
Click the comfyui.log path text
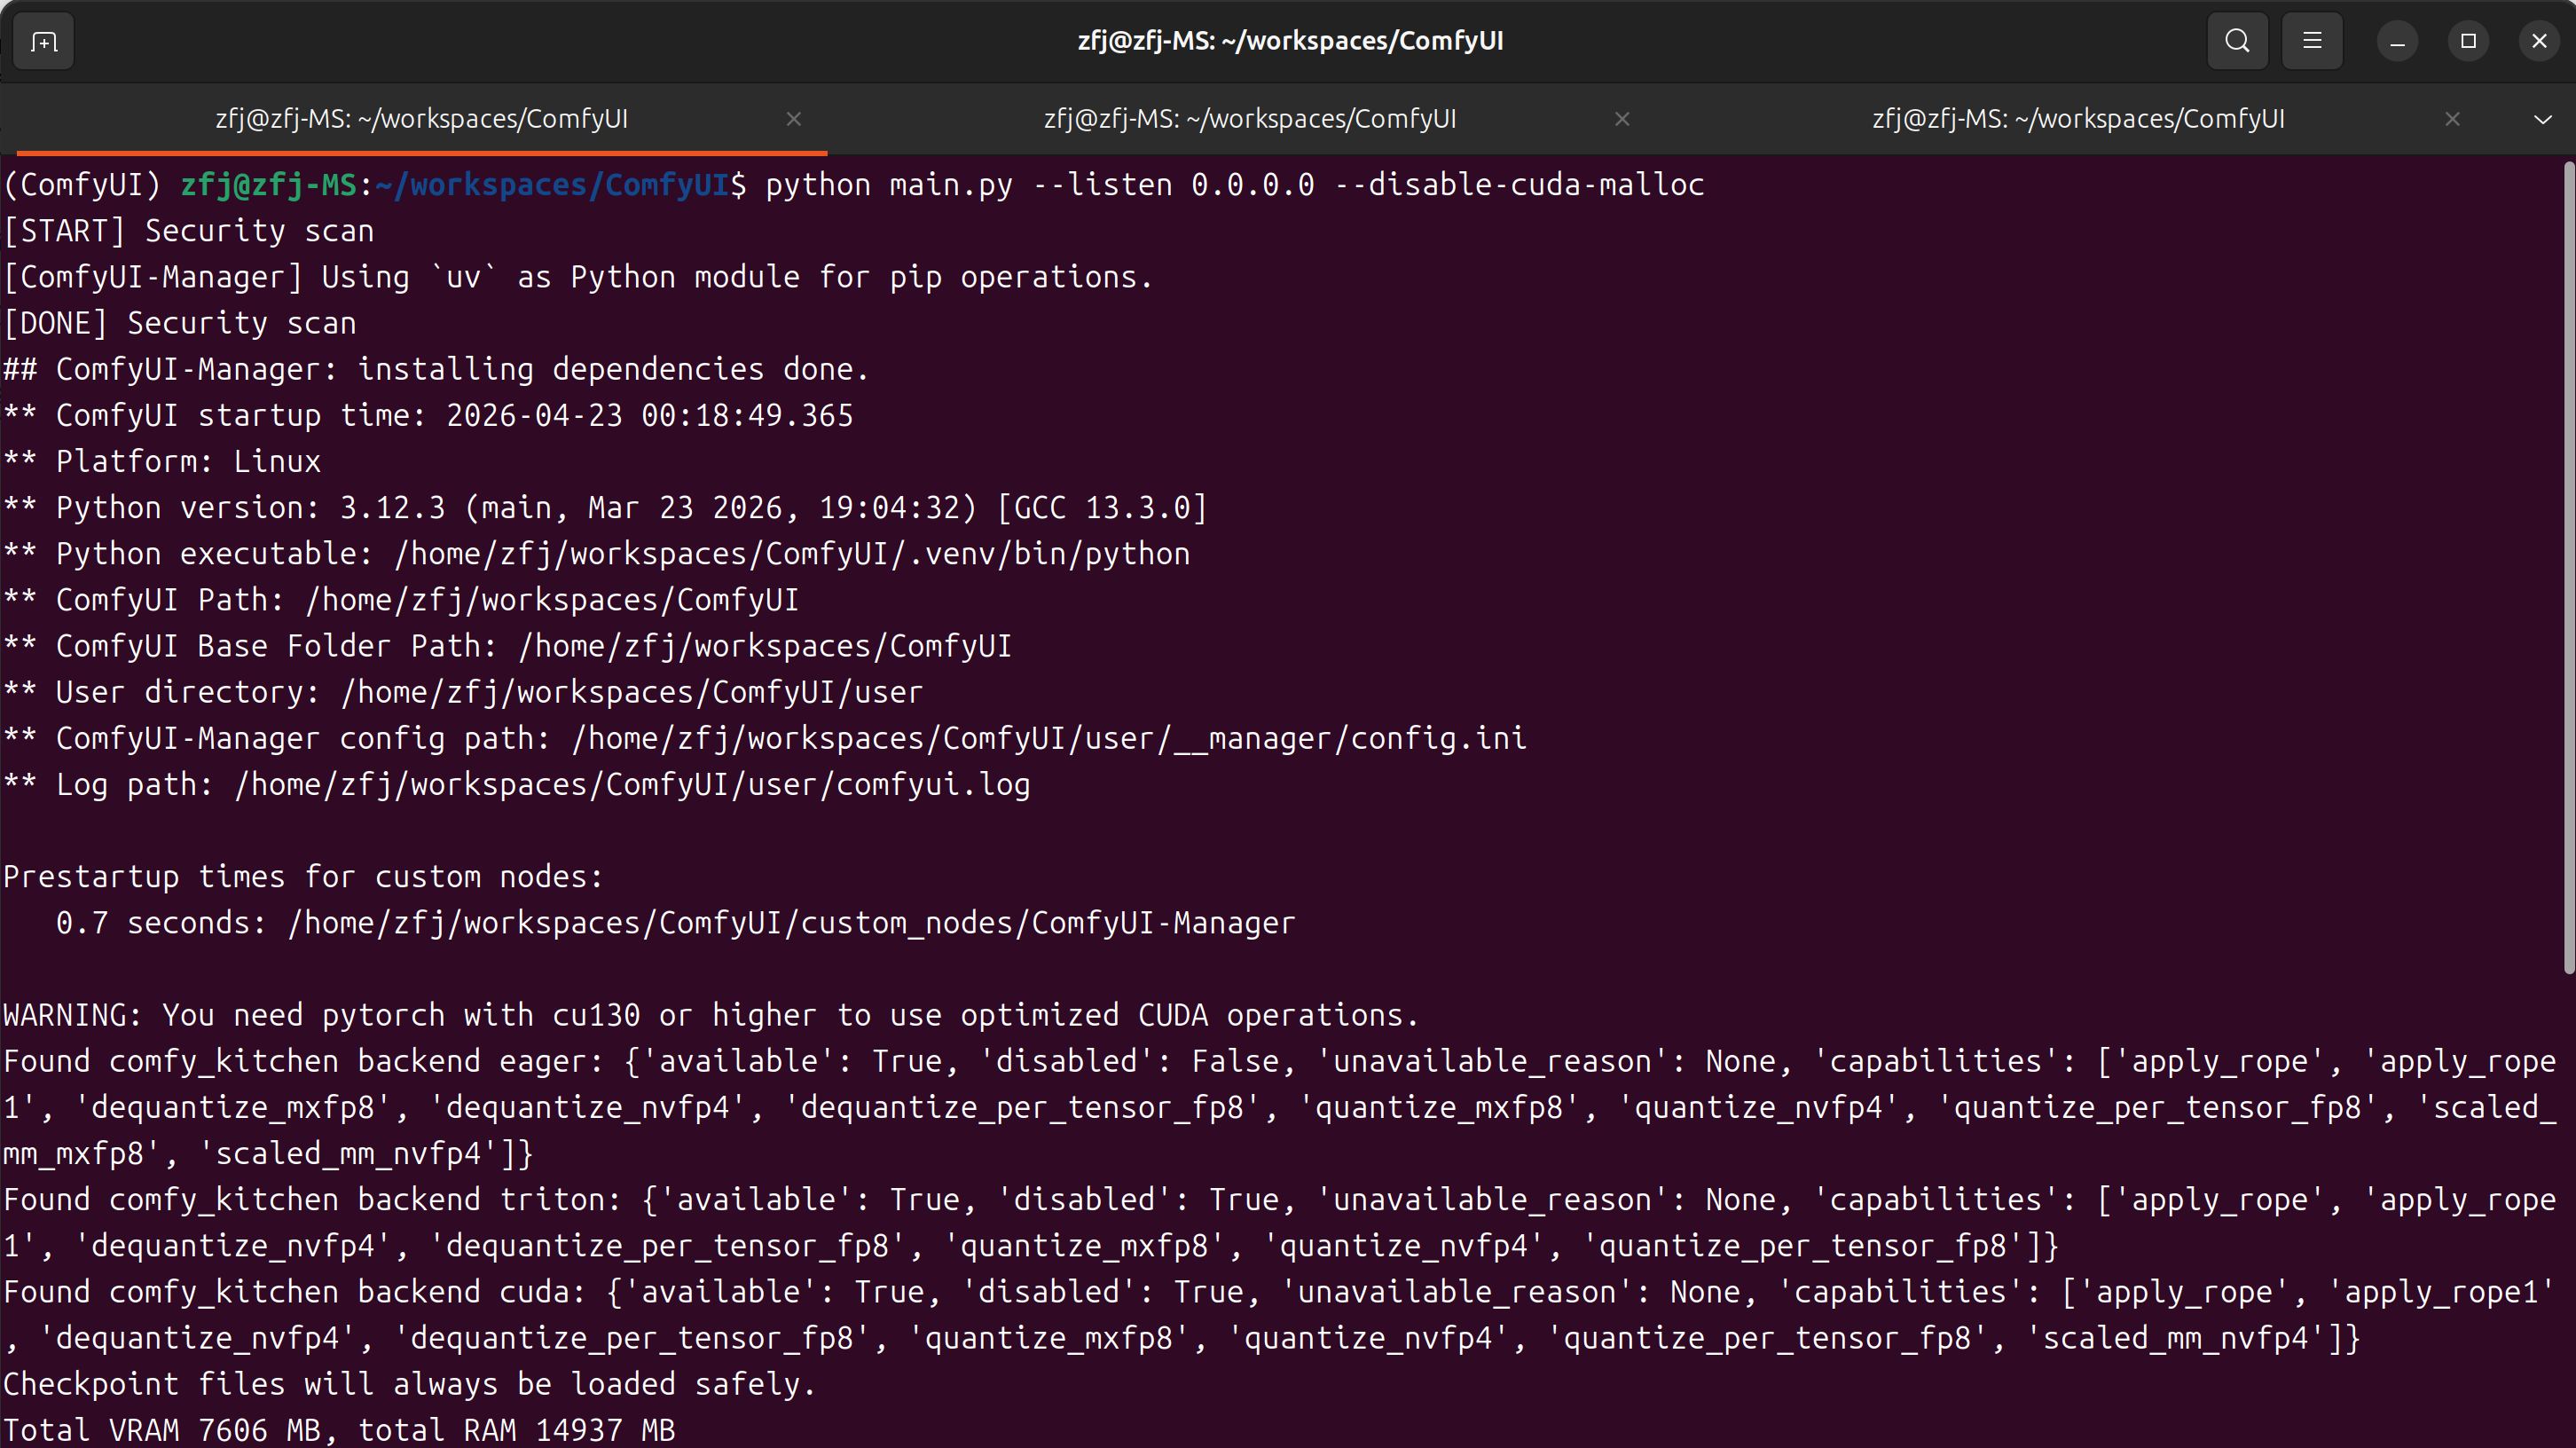(x=932, y=785)
